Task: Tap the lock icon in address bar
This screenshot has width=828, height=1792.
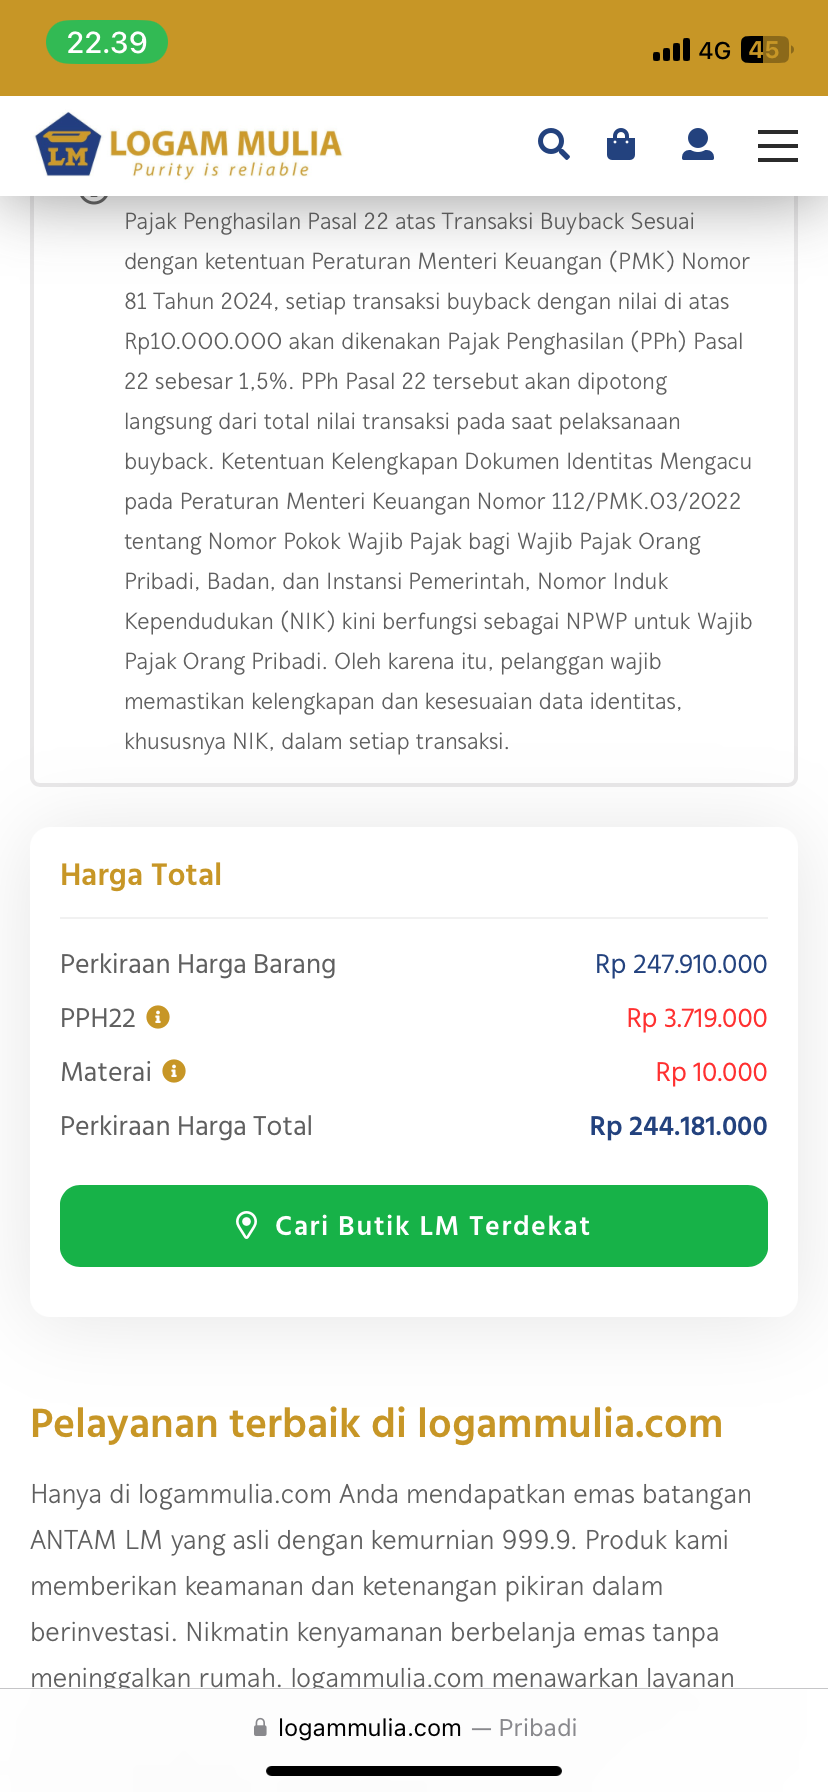Action: tap(260, 1727)
